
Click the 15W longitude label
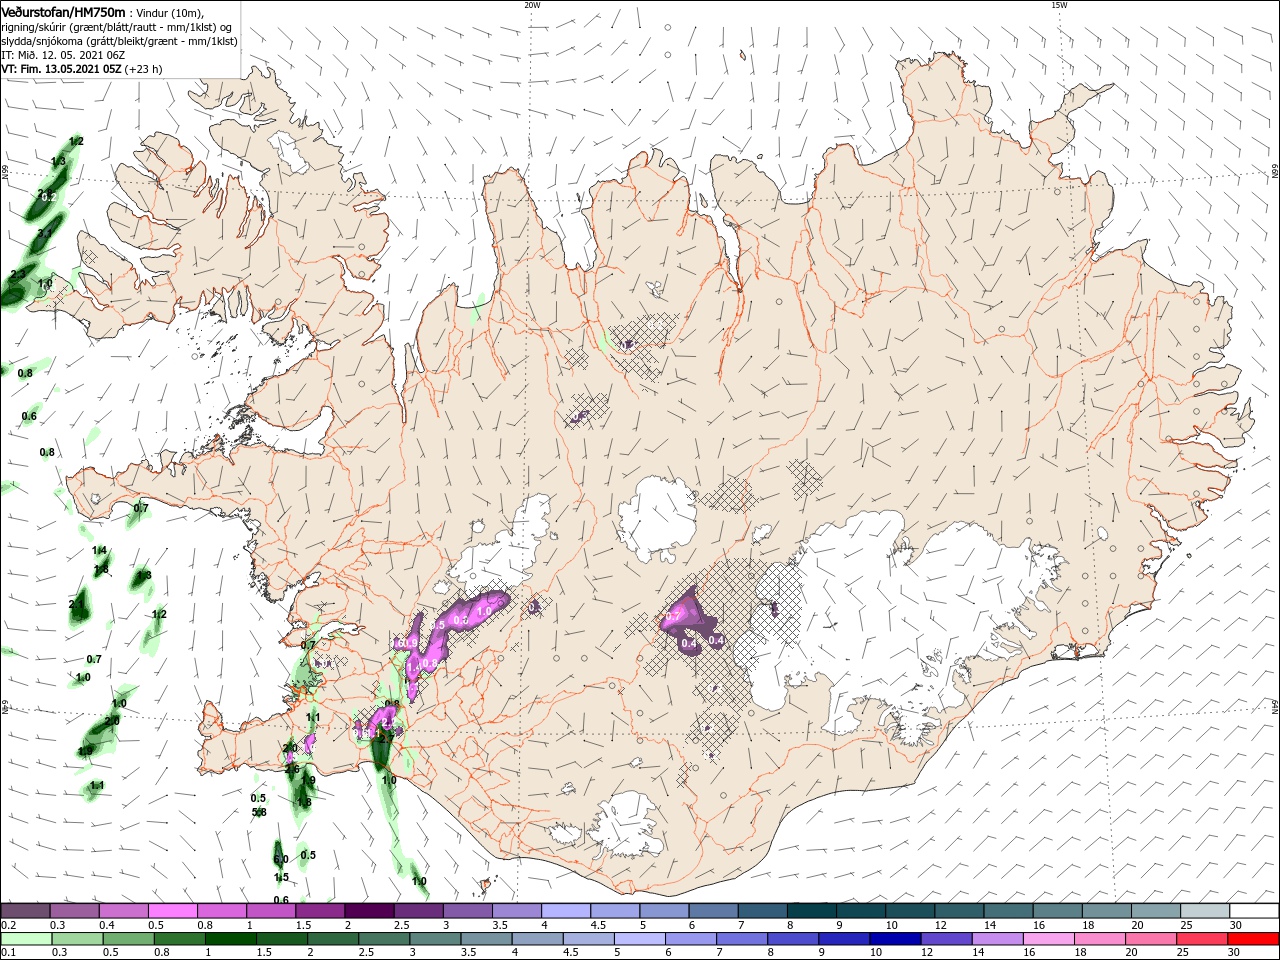point(1059,5)
